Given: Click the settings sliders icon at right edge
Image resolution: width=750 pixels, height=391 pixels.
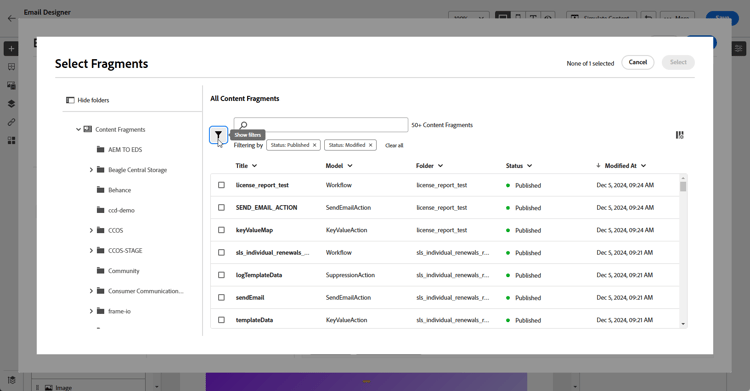Looking at the screenshot, I should coord(739,48).
